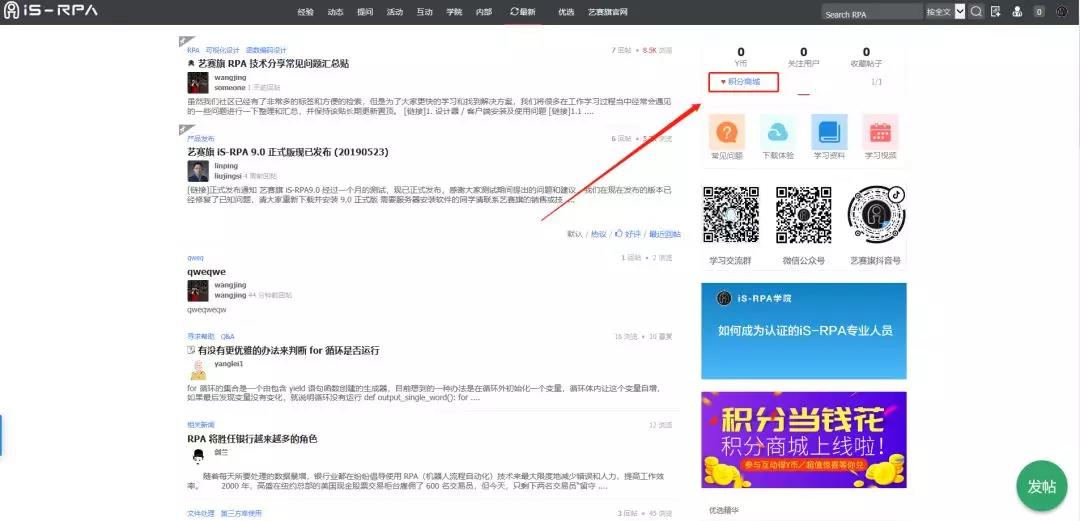The height and width of the screenshot is (521, 1080).
Task: Click the iS-RPA logo in the header
Action: point(50,12)
